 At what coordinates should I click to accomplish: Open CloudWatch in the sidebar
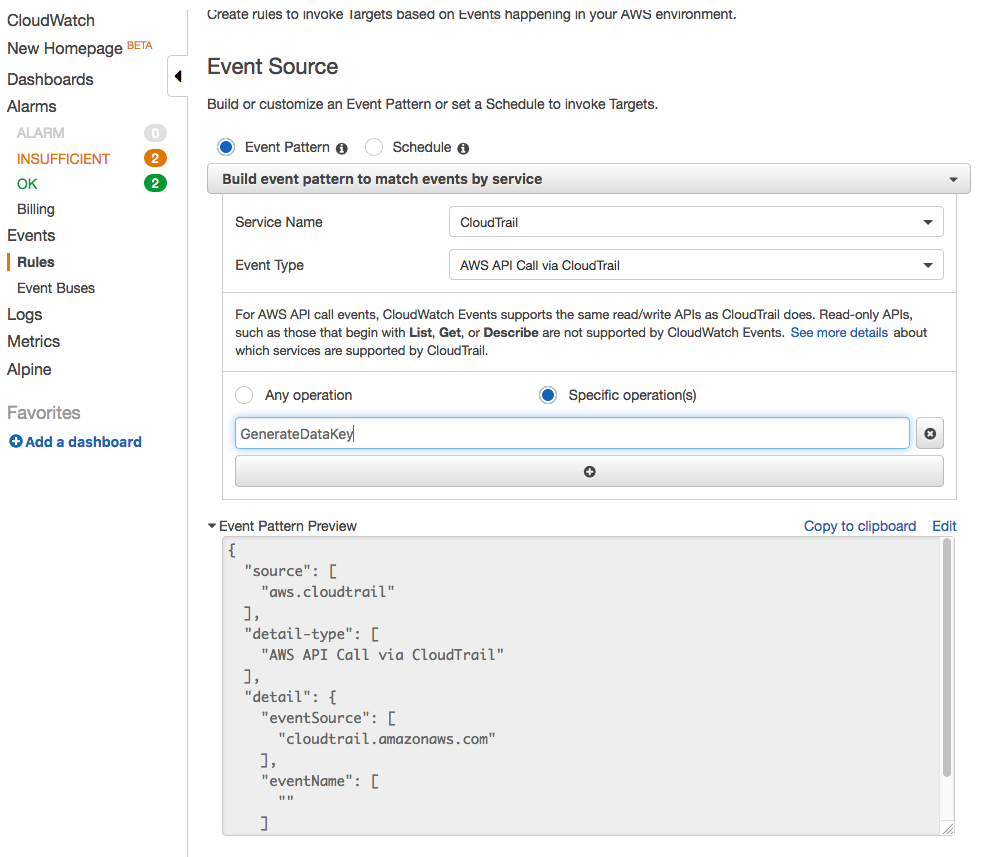tap(51, 20)
